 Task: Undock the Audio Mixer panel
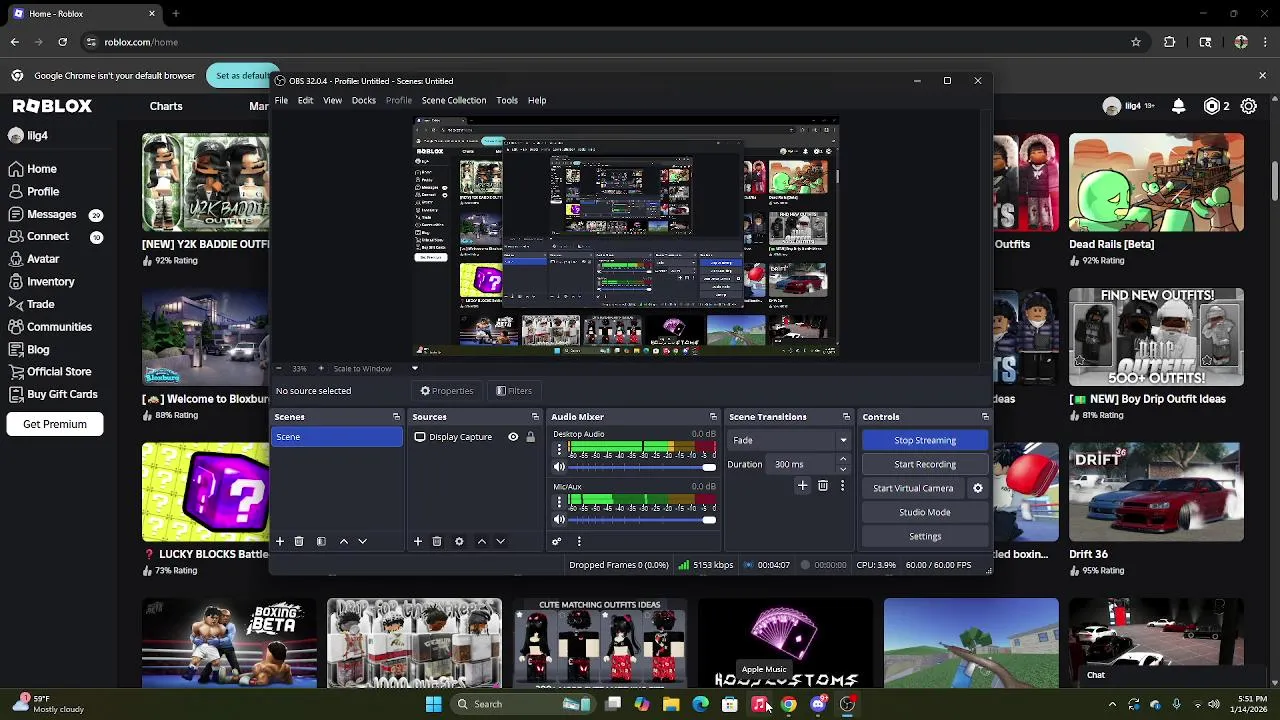713,417
